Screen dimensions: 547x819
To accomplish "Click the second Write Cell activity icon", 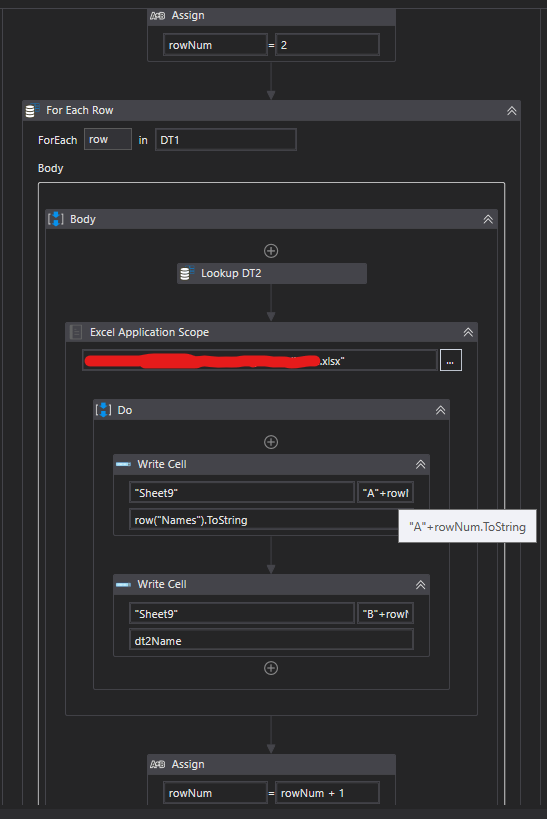I will point(123,584).
